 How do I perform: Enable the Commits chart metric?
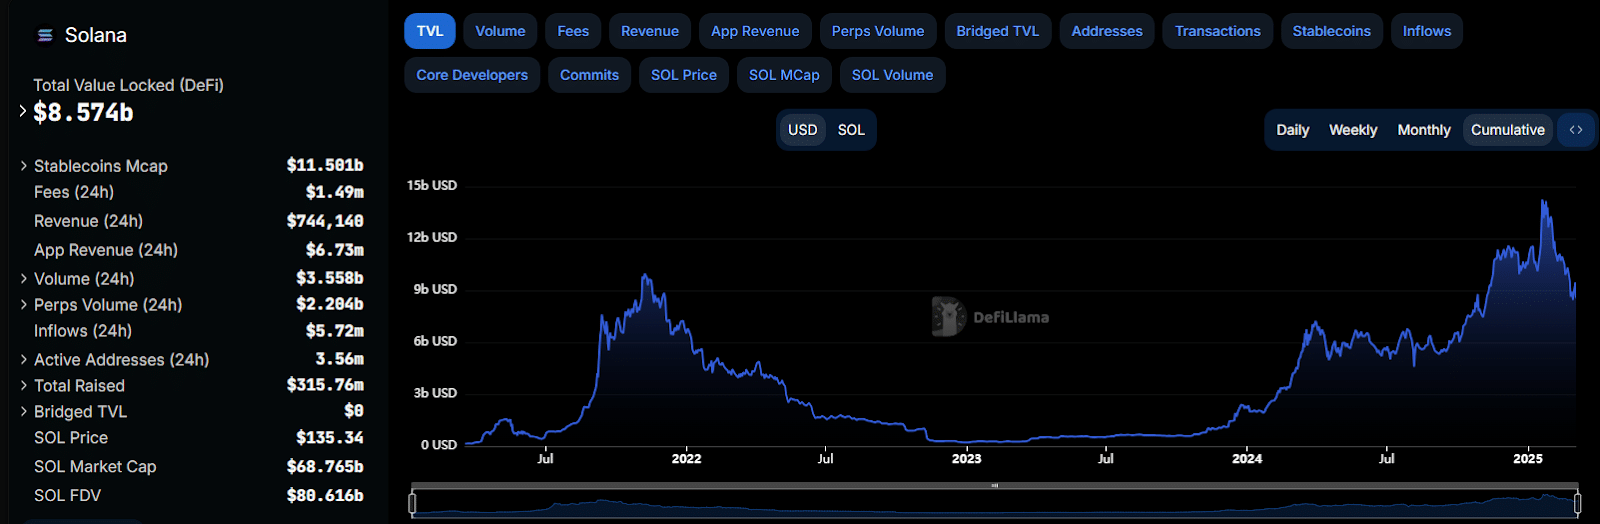pyautogui.click(x=589, y=75)
